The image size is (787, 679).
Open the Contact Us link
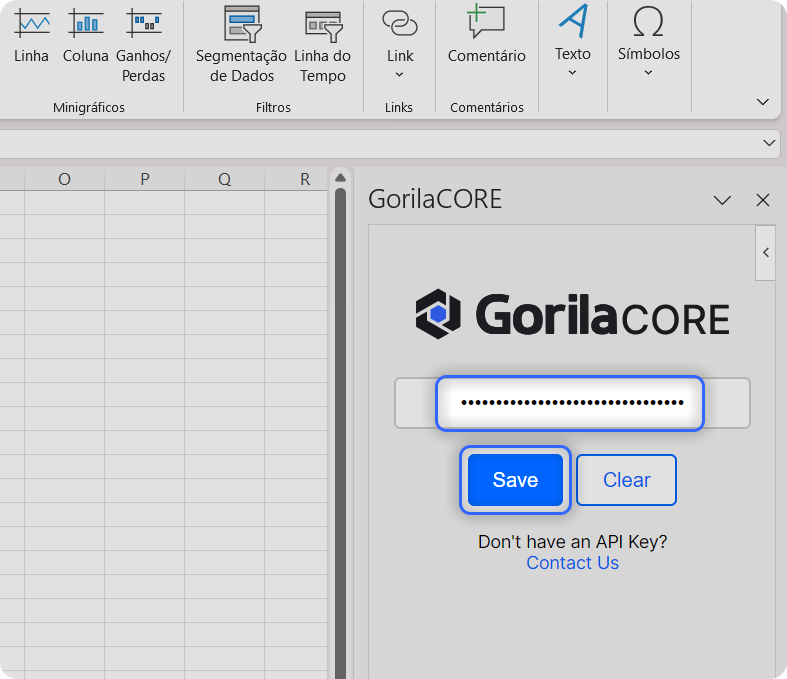(x=572, y=563)
